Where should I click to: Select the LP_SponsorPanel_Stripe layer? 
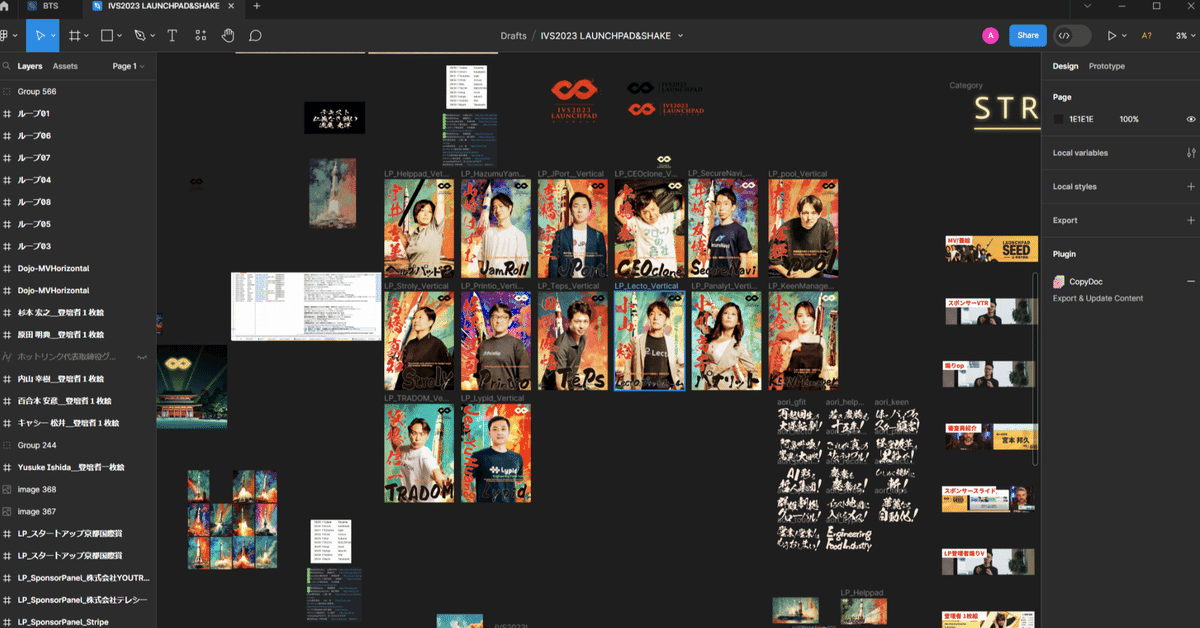(78, 622)
